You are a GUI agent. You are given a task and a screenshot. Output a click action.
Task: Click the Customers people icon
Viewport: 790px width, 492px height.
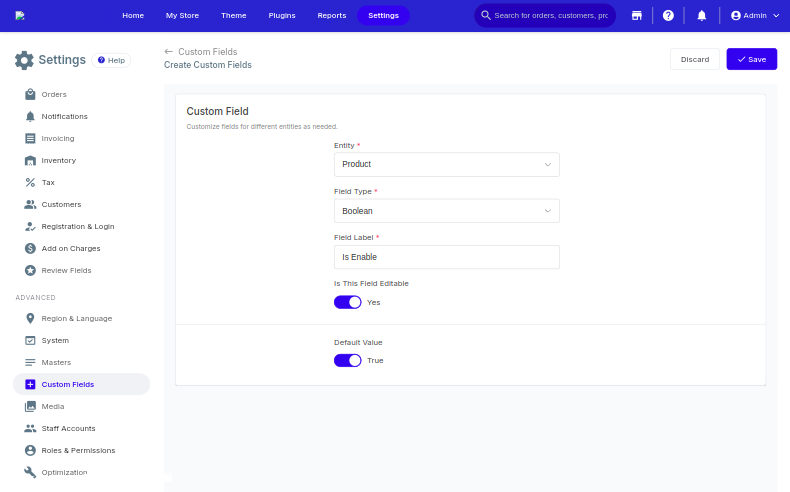tap(30, 204)
